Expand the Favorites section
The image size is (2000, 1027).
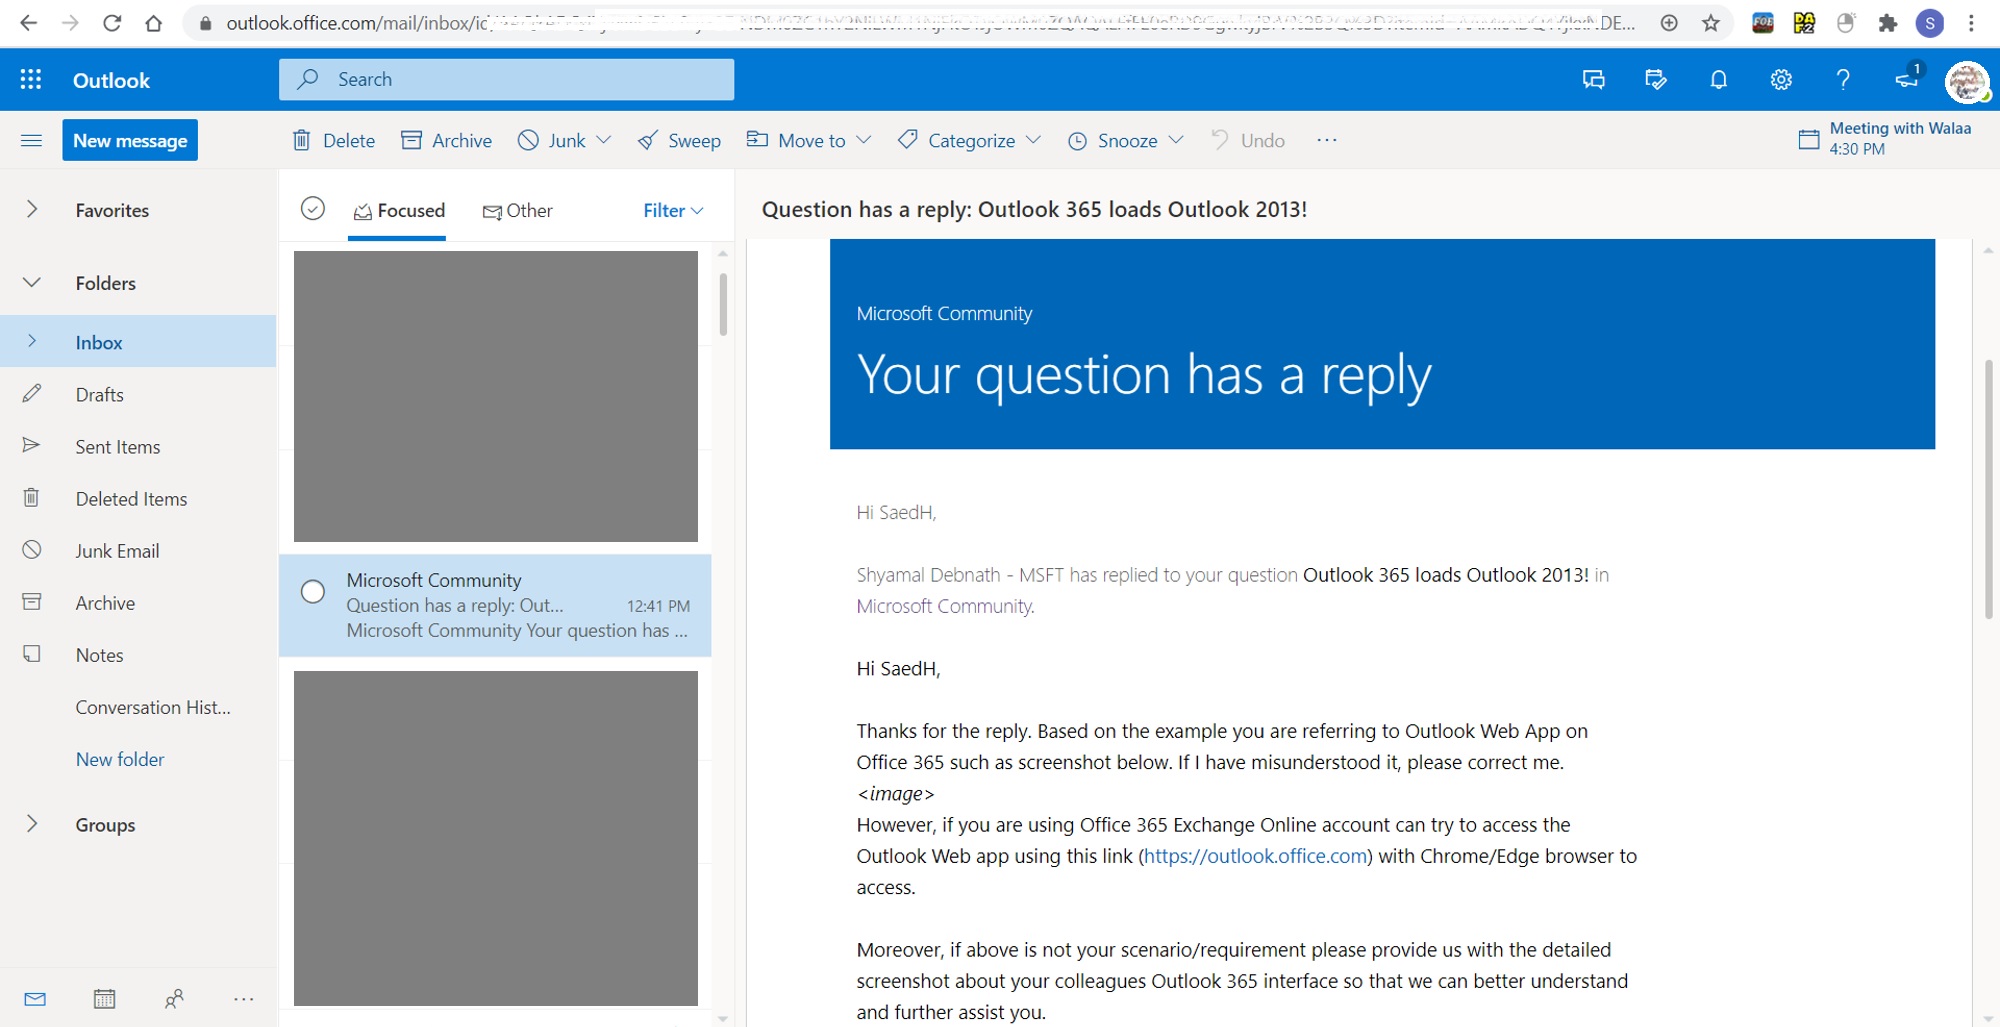click(x=32, y=209)
